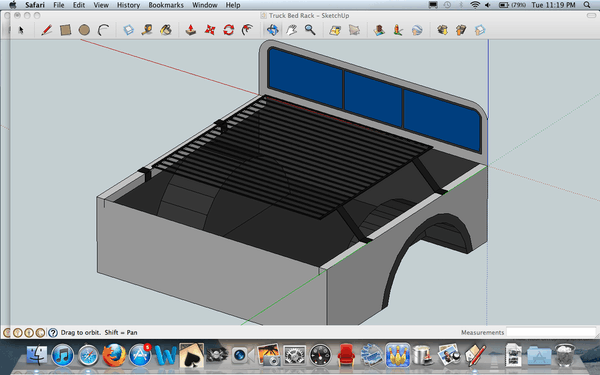Click the Orbit tool in toolbar
This screenshot has height=375, width=600.
(x=272, y=30)
